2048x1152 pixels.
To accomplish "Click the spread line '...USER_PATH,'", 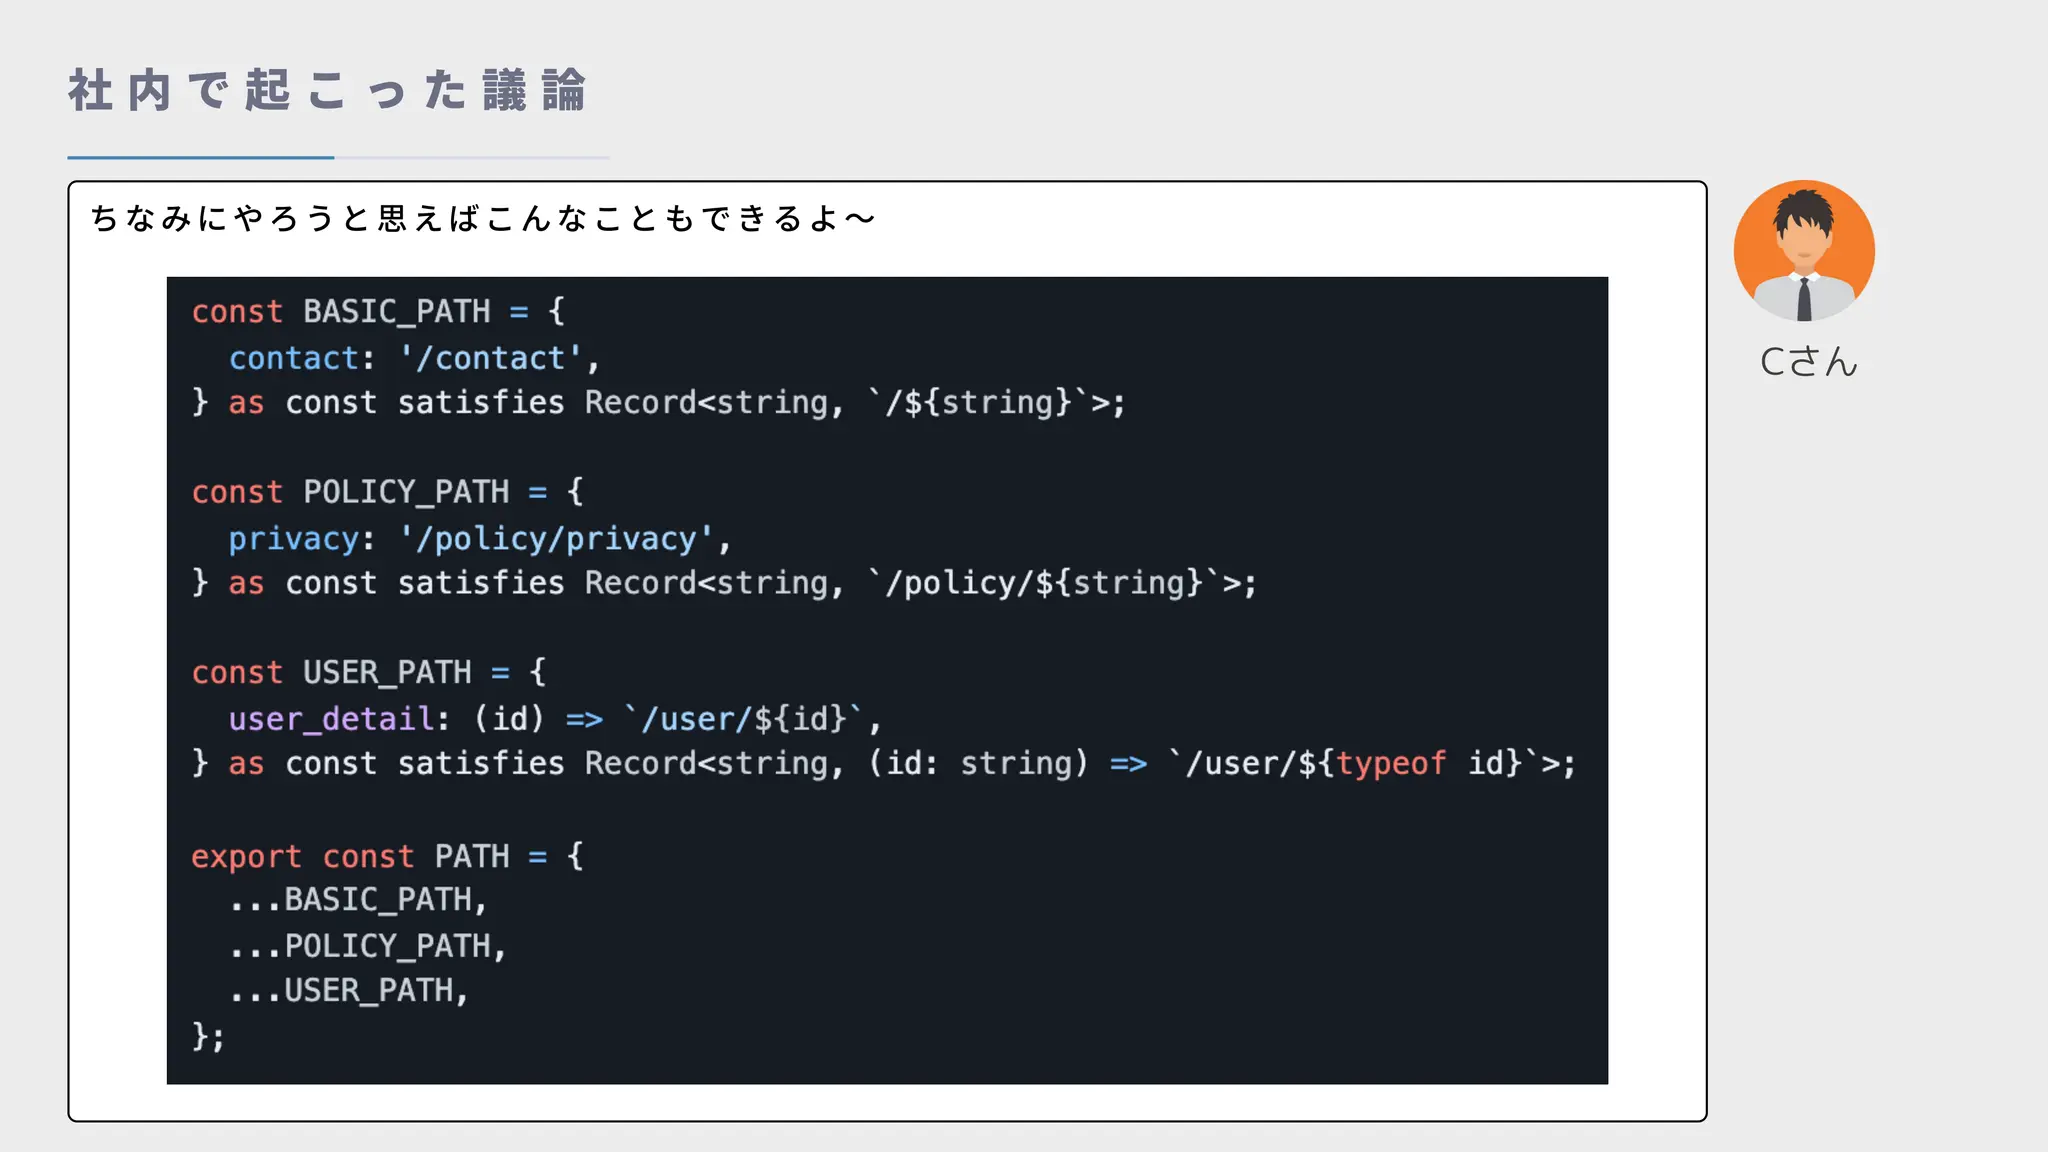I will (349, 991).
